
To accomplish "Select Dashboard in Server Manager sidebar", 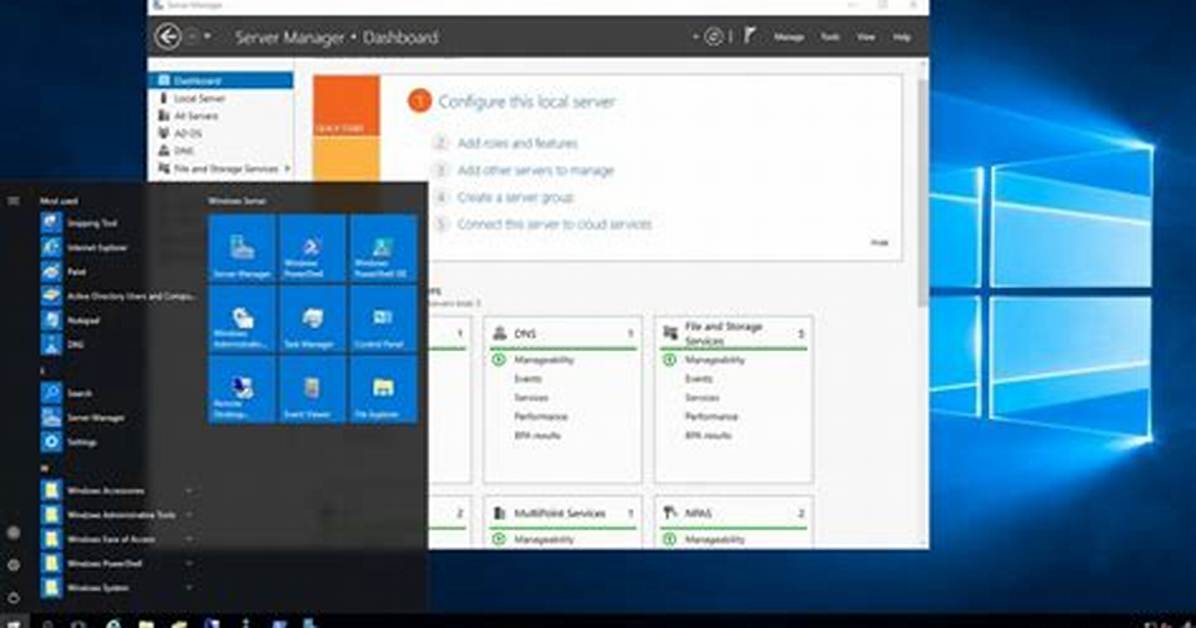I will pos(221,81).
